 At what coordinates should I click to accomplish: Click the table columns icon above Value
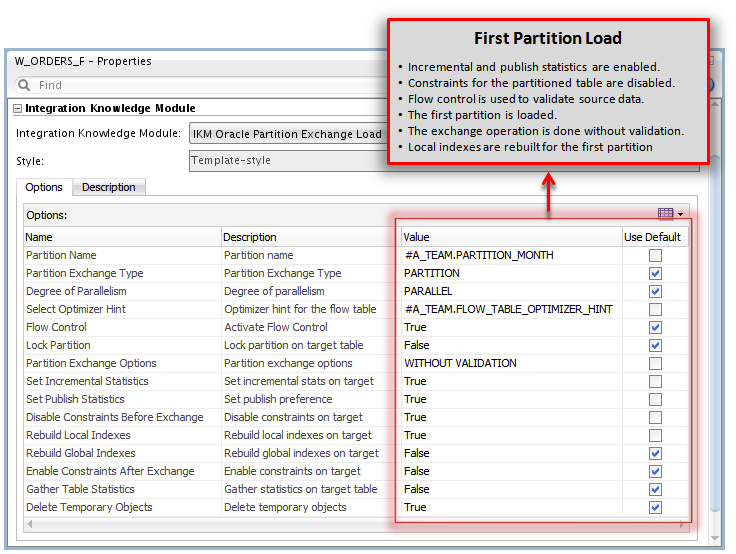pyautogui.click(x=665, y=213)
